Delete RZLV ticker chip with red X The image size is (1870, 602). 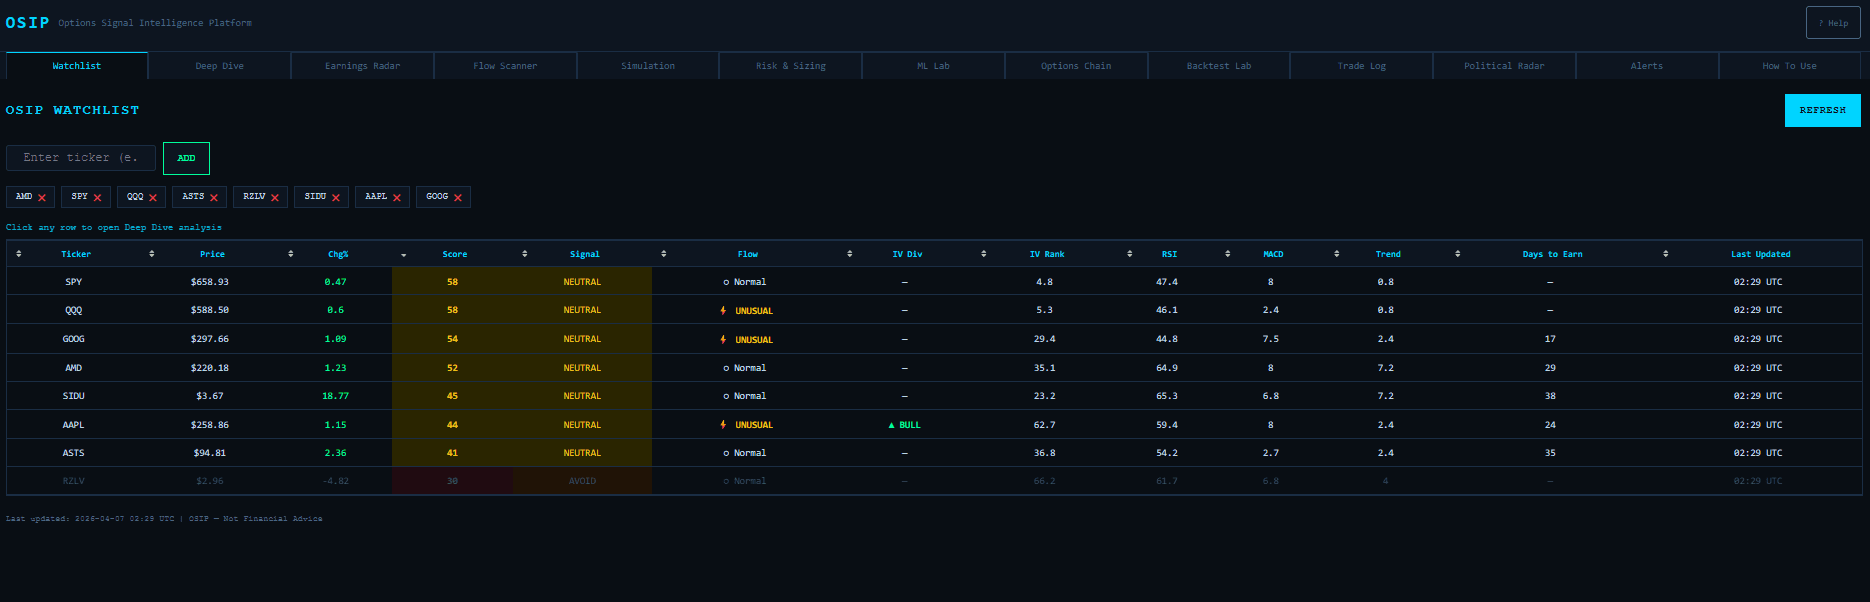tap(275, 198)
